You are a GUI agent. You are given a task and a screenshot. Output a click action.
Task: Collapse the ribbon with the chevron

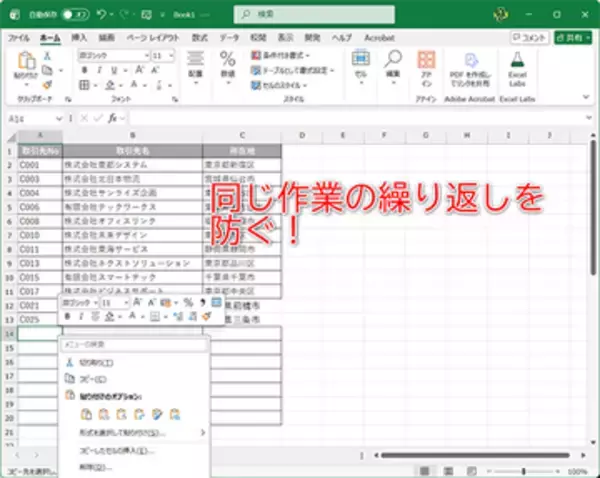click(x=586, y=97)
